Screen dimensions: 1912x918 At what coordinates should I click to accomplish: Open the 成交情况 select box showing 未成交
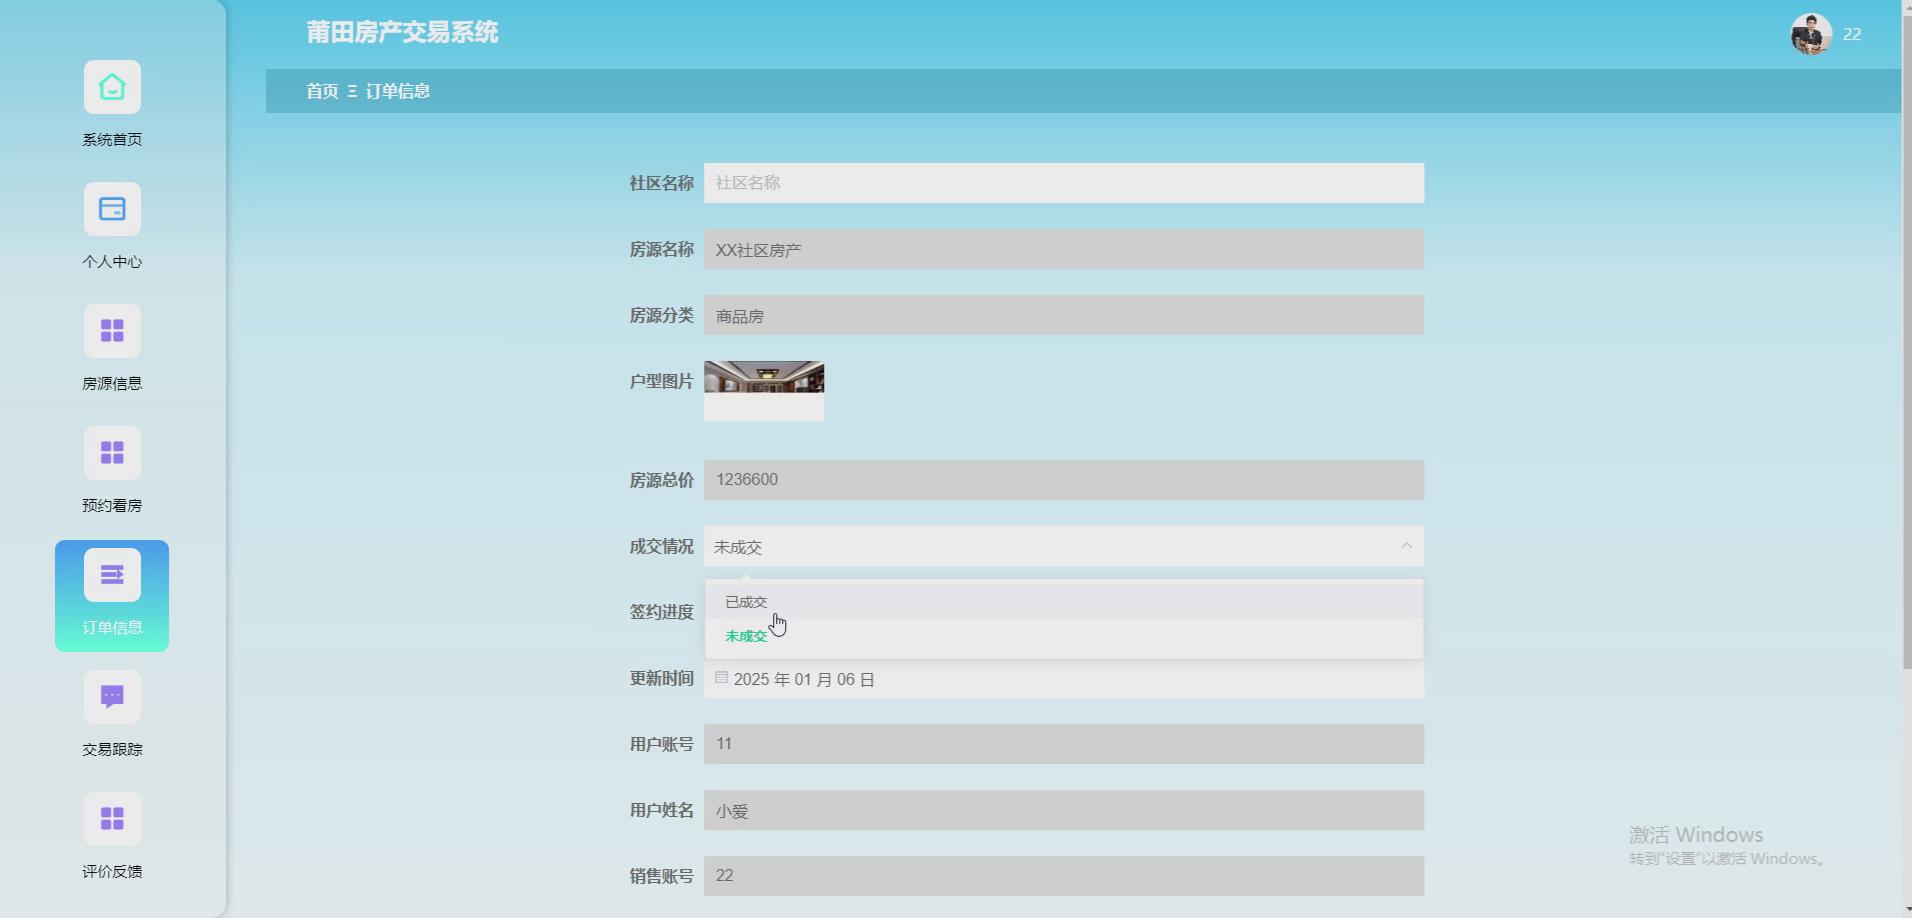pyautogui.click(x=1064, y=546)
